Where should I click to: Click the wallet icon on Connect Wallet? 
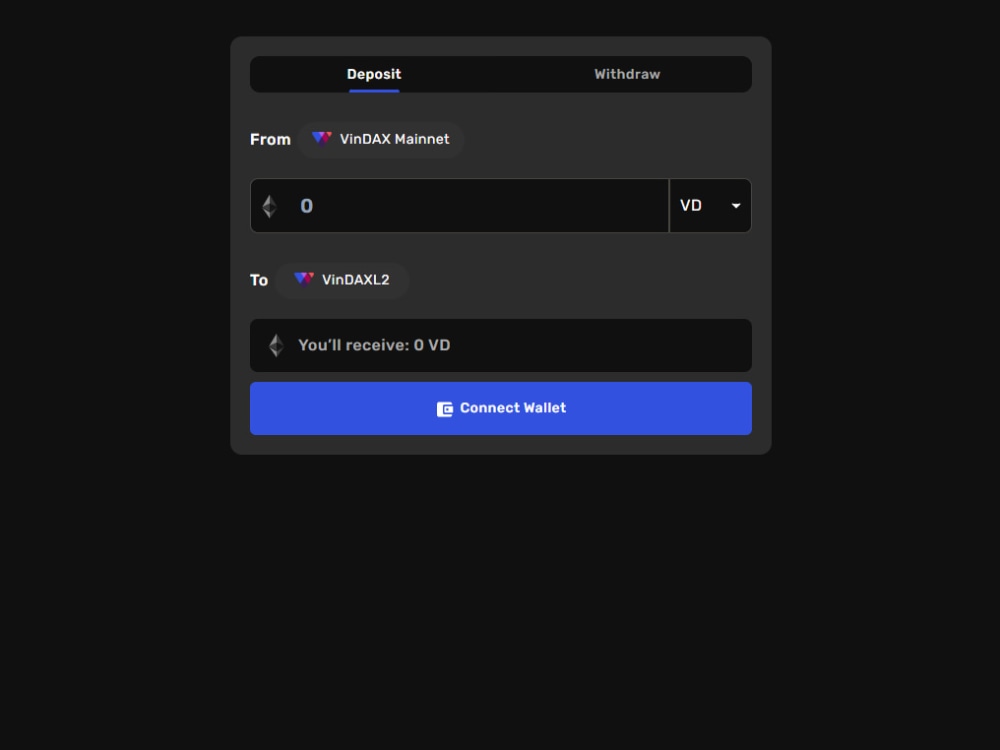point(445,409)
